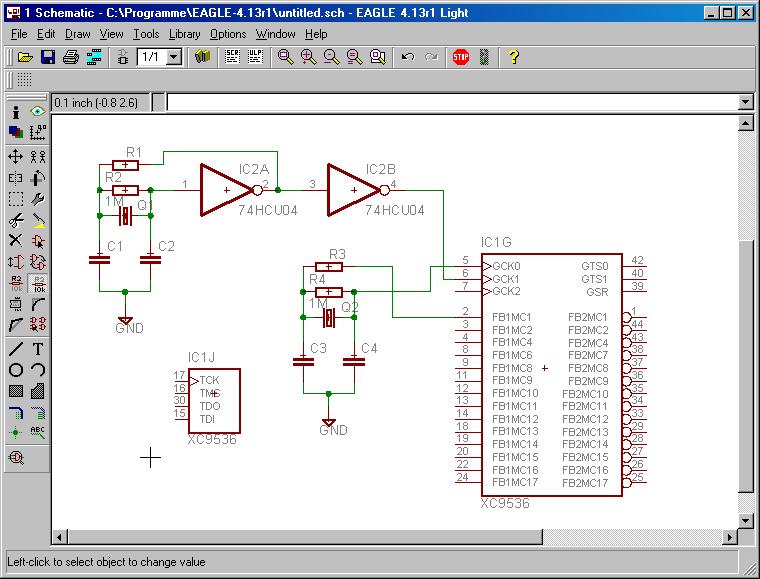Screen dimensions: 760x579
Task: Select the Junction tool
Action: coord(16,432)
